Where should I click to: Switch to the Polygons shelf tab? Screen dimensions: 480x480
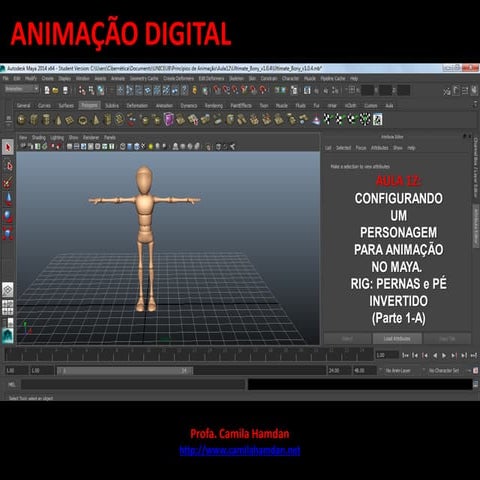pos(90,105)
